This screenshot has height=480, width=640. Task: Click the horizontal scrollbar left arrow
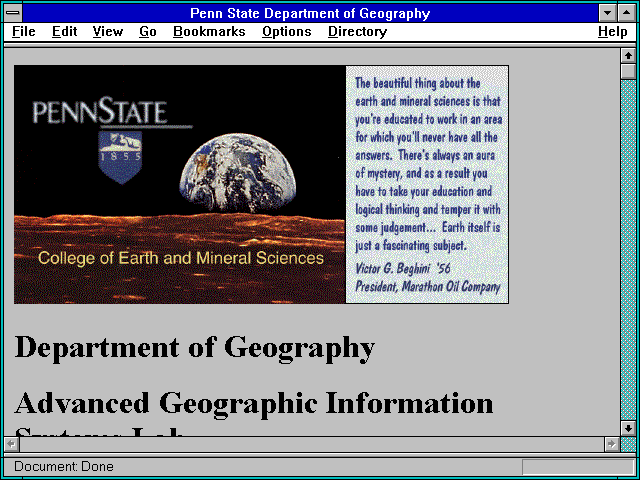pos(12,444)
